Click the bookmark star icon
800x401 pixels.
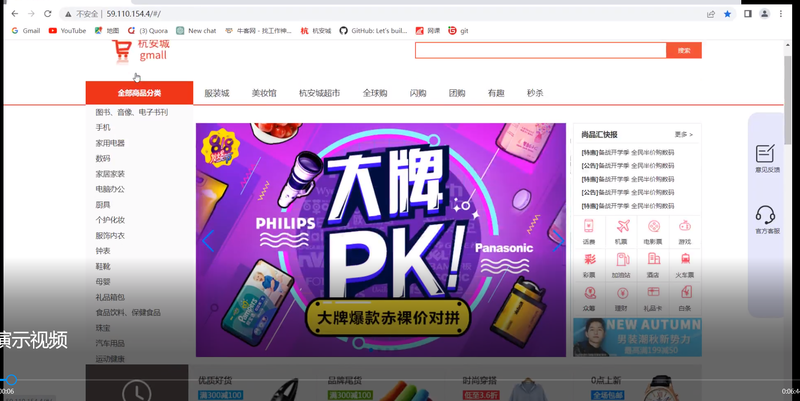[x=728, y=14]
